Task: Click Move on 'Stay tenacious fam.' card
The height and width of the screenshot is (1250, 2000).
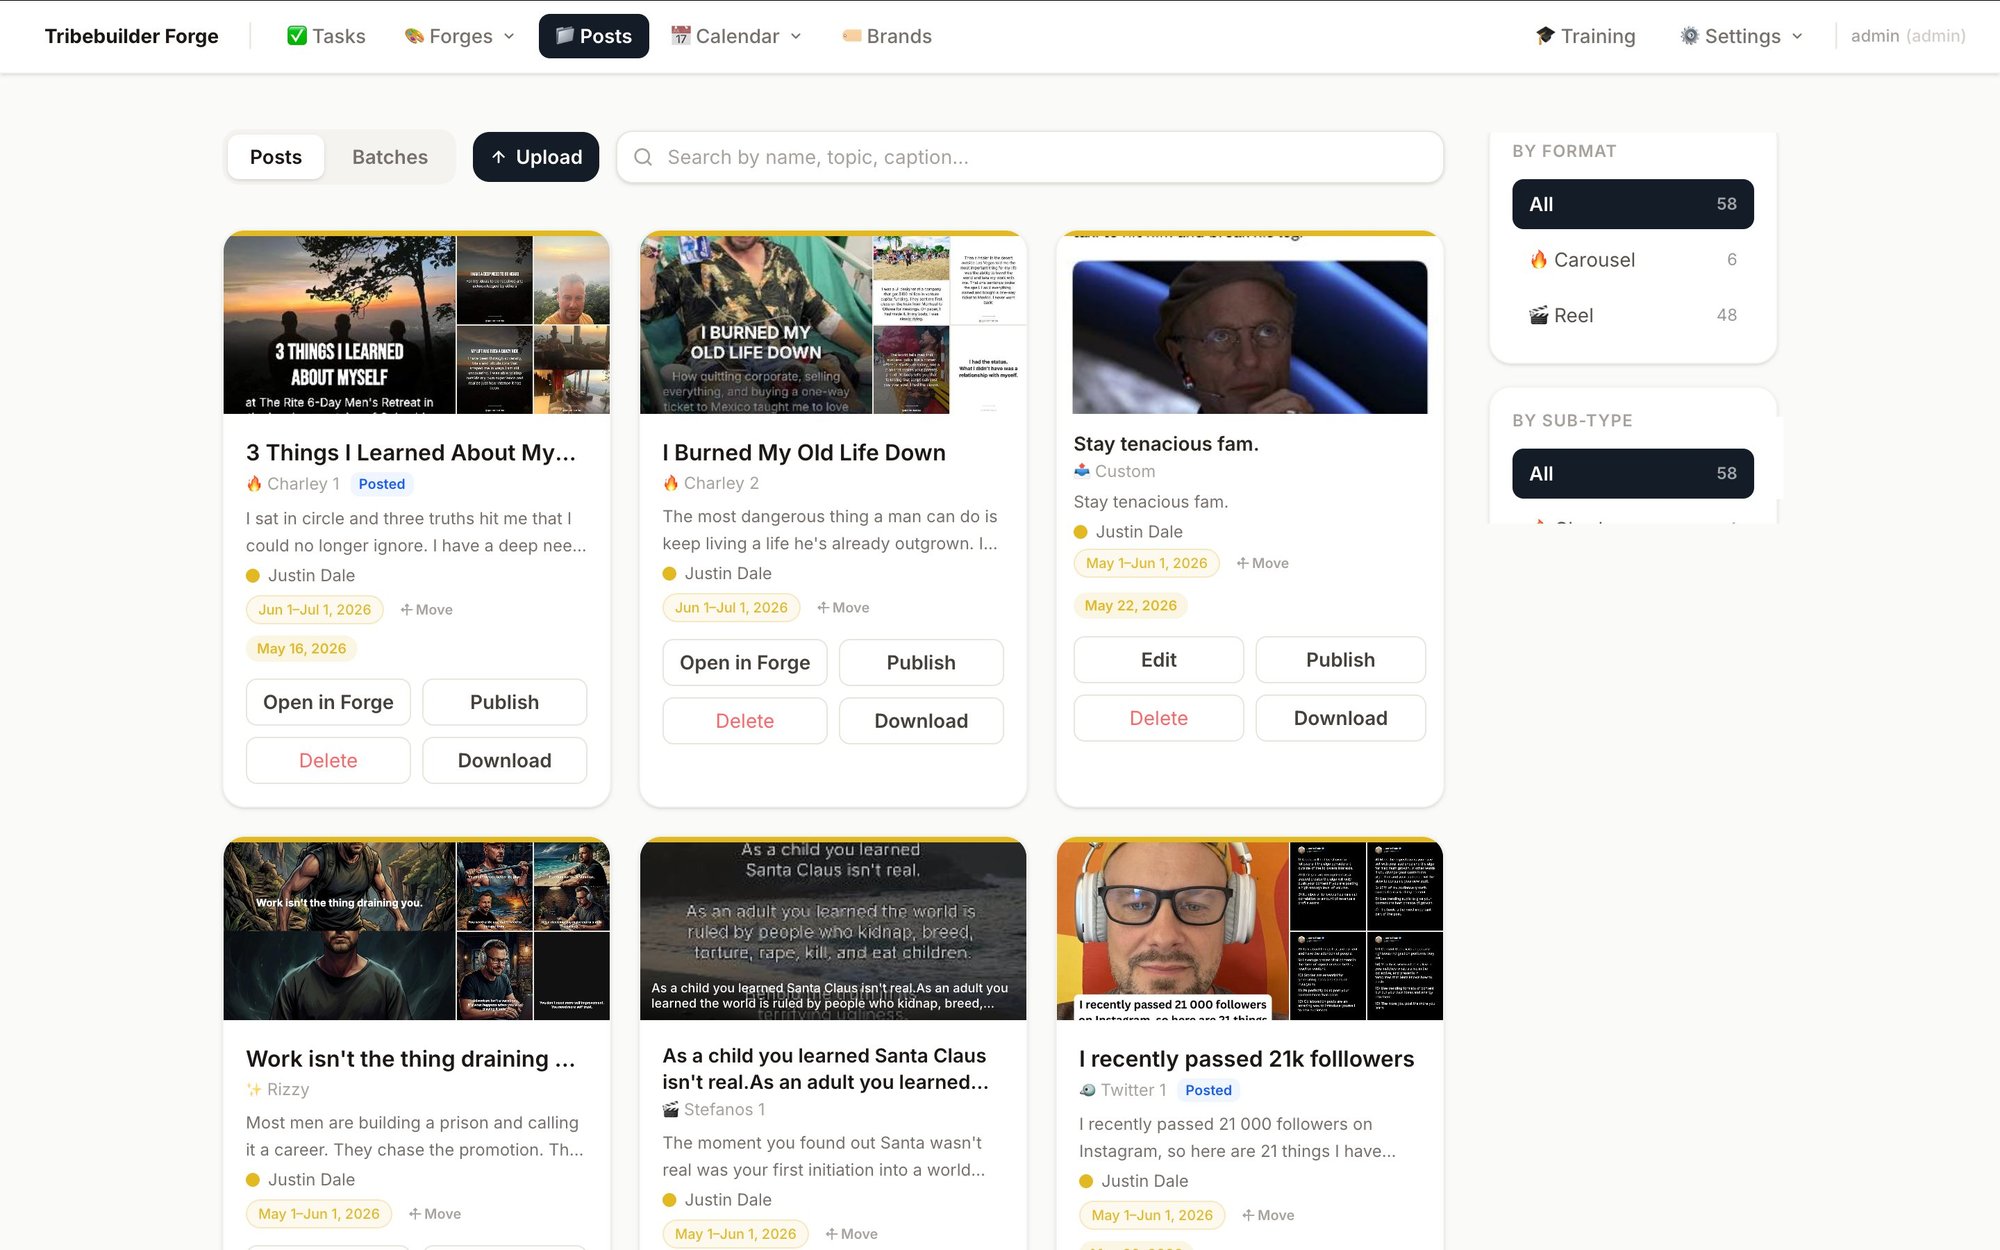Action: tap(1262, 563)
